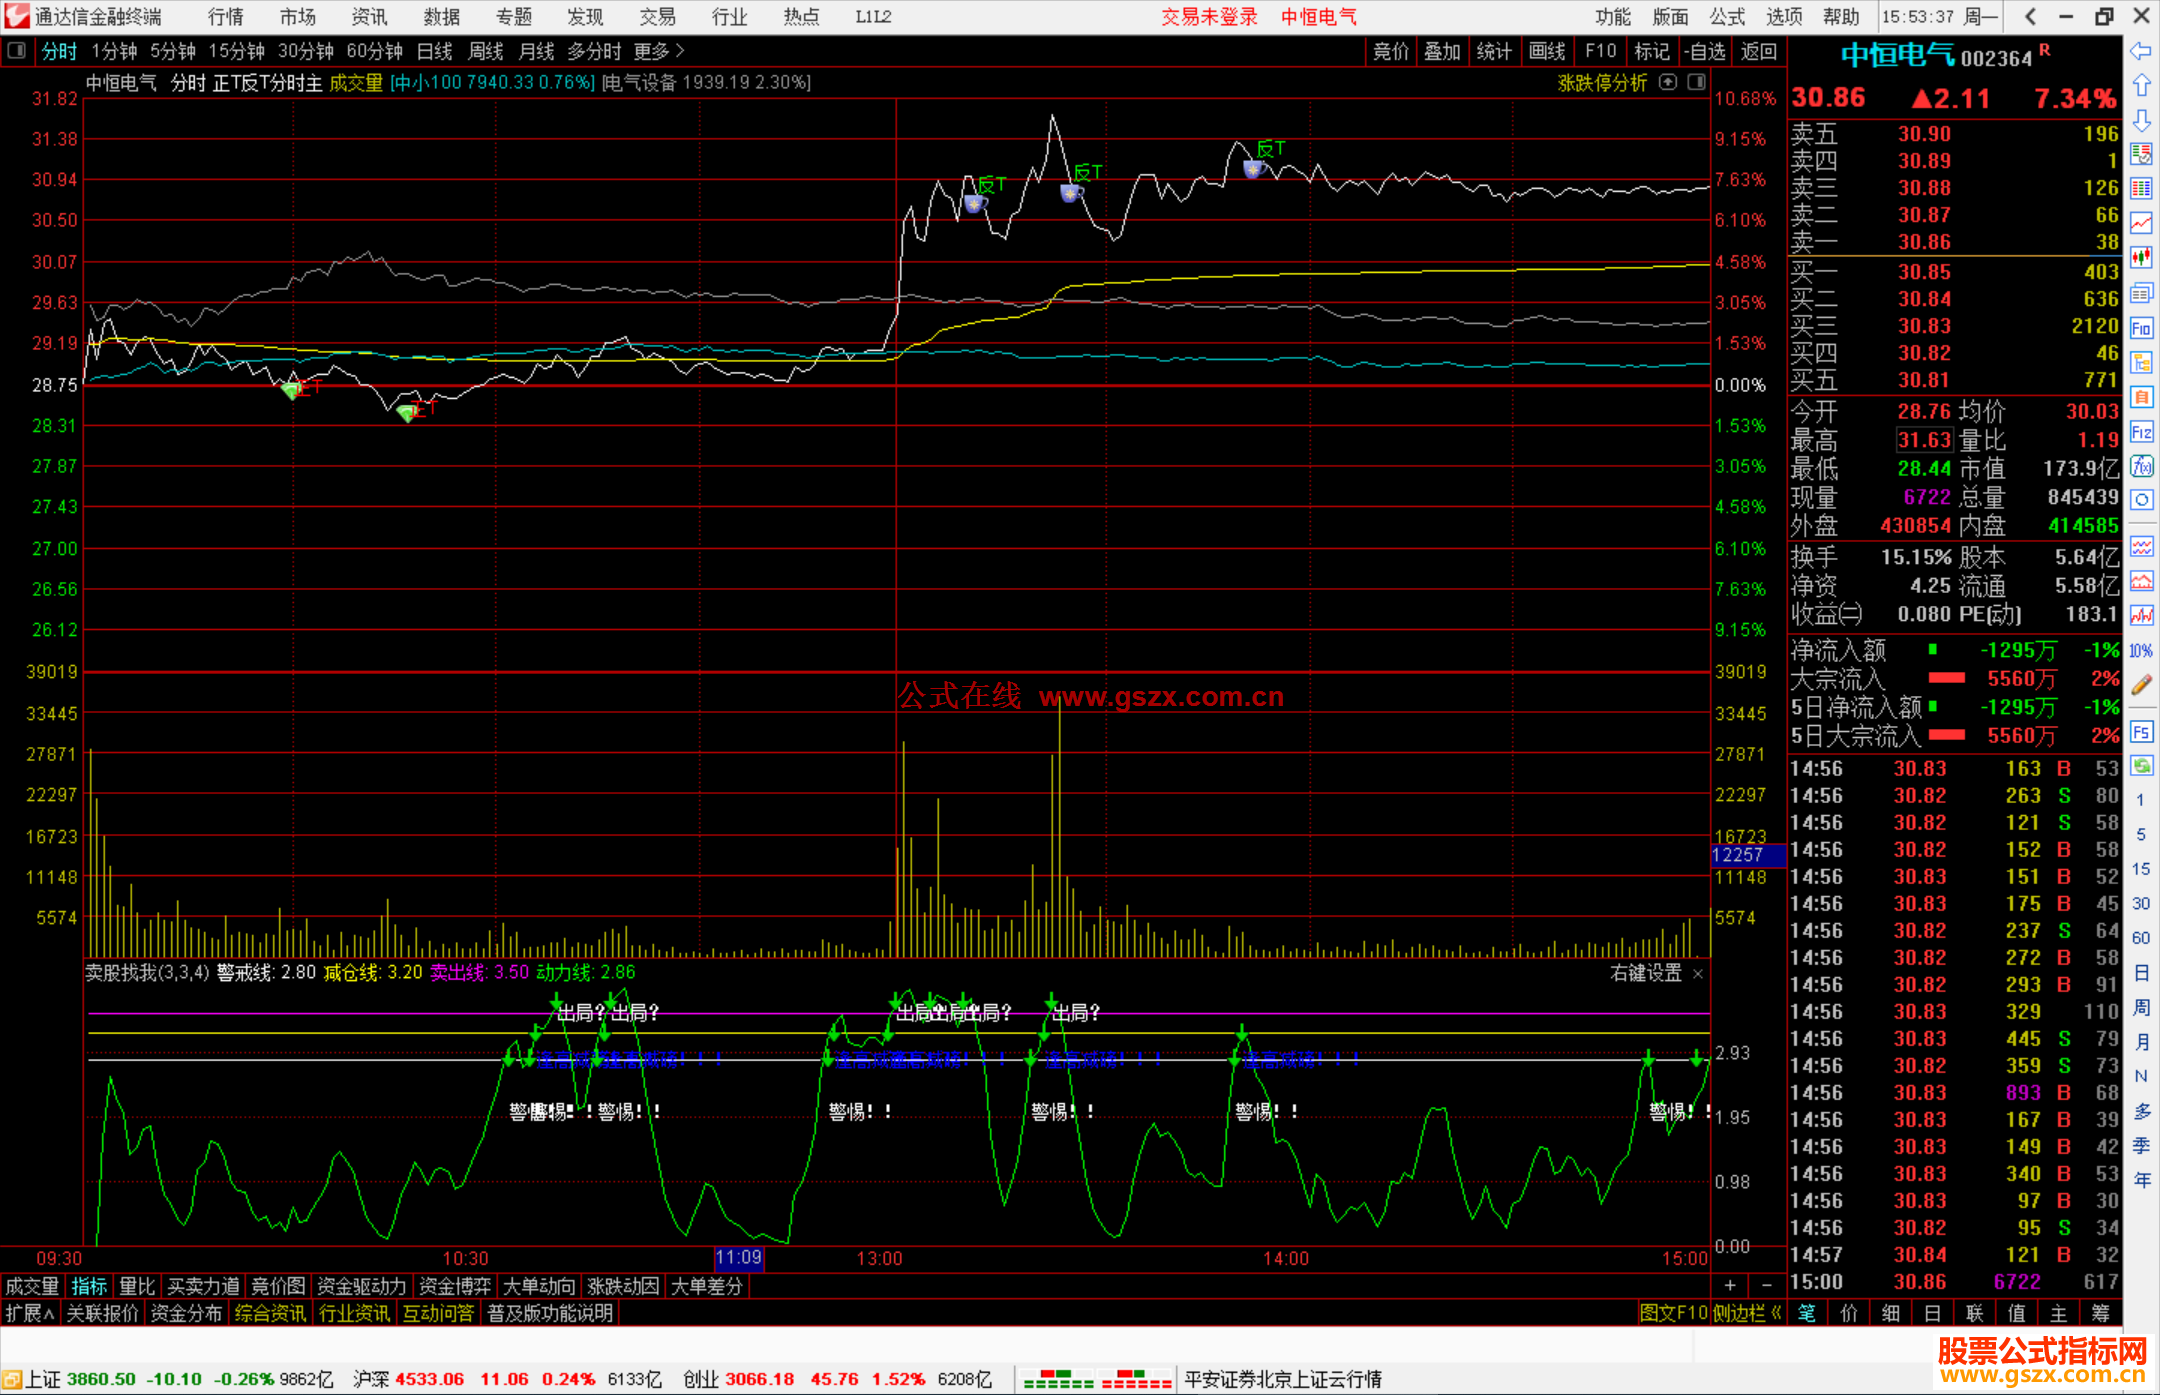Click the minus zoom button below chart
Viewport: 2160px width, 1395px height.
pos(1766,1285)
